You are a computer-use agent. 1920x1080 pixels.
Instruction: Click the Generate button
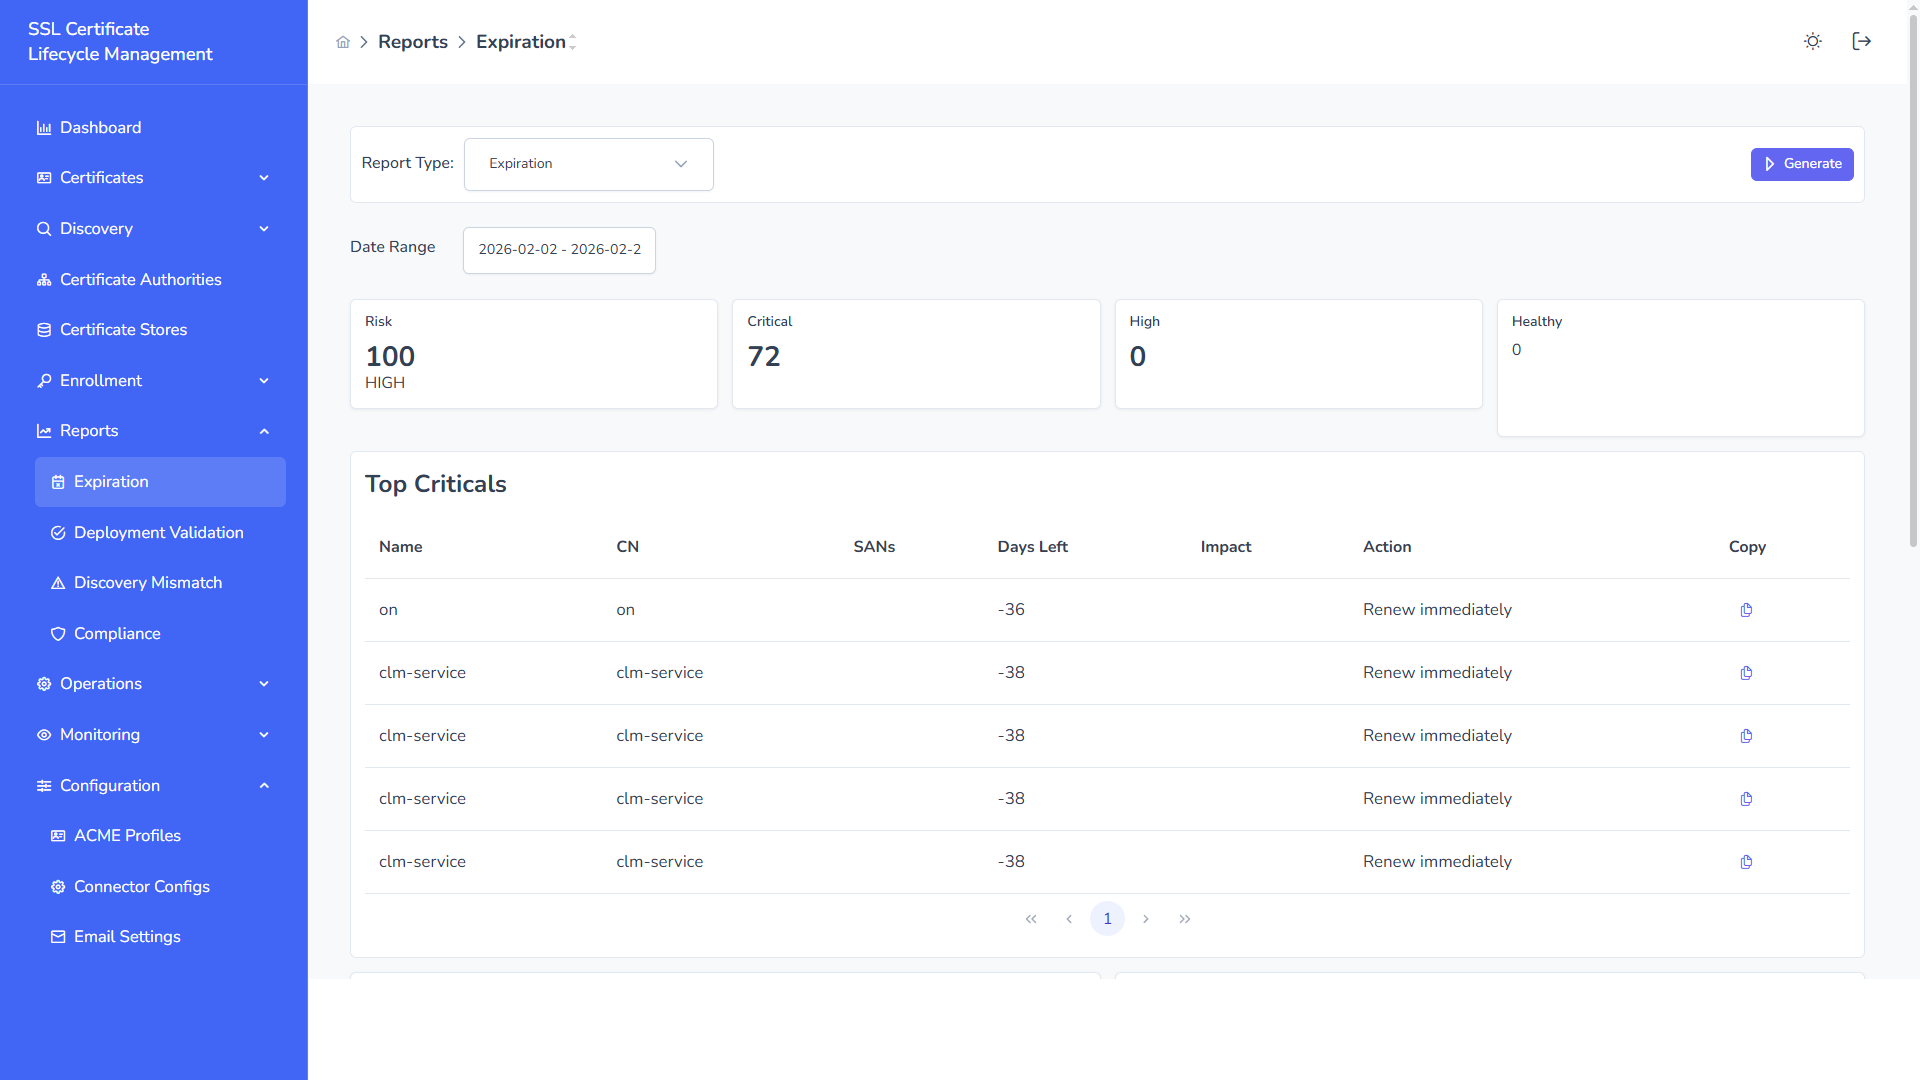(x=1801, y=164)
